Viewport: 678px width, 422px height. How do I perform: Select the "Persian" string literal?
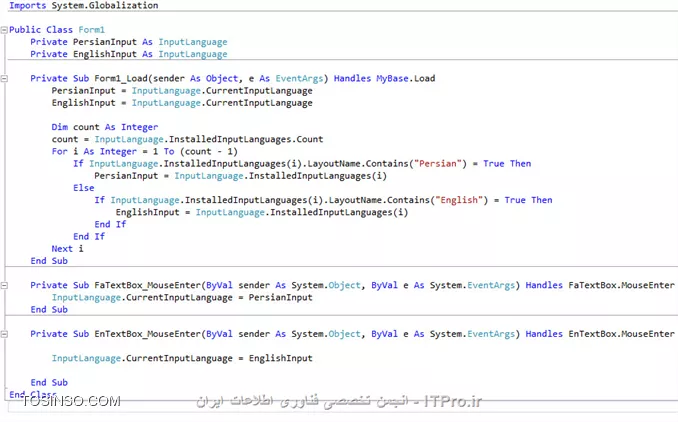click(x=438, y=163)
